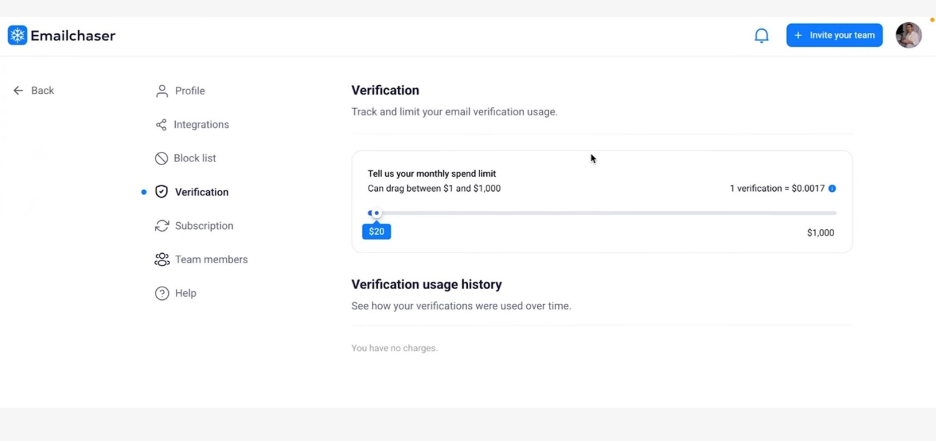Click the back arrow icon
The height and width of the screenshot is (442, 936).
tap(18, 91)
